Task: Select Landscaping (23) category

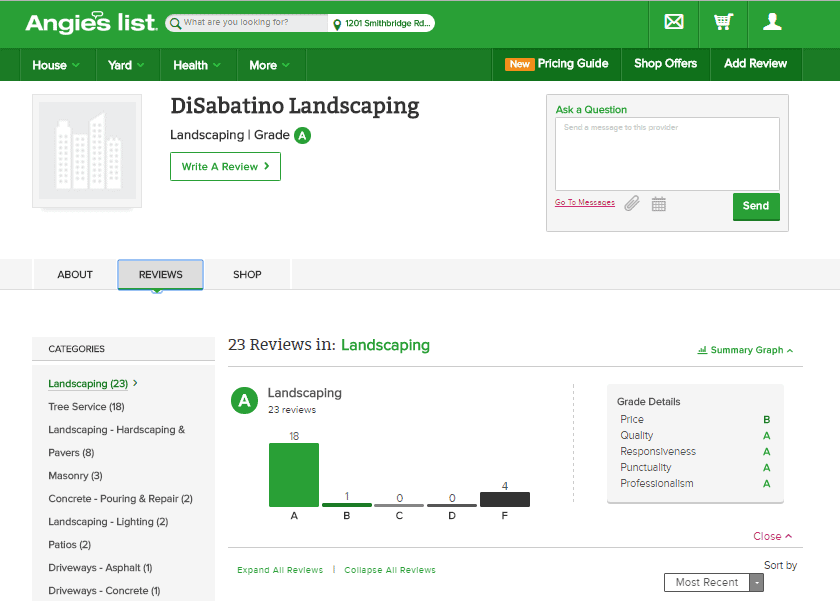Action: click(x=88, y=384)
